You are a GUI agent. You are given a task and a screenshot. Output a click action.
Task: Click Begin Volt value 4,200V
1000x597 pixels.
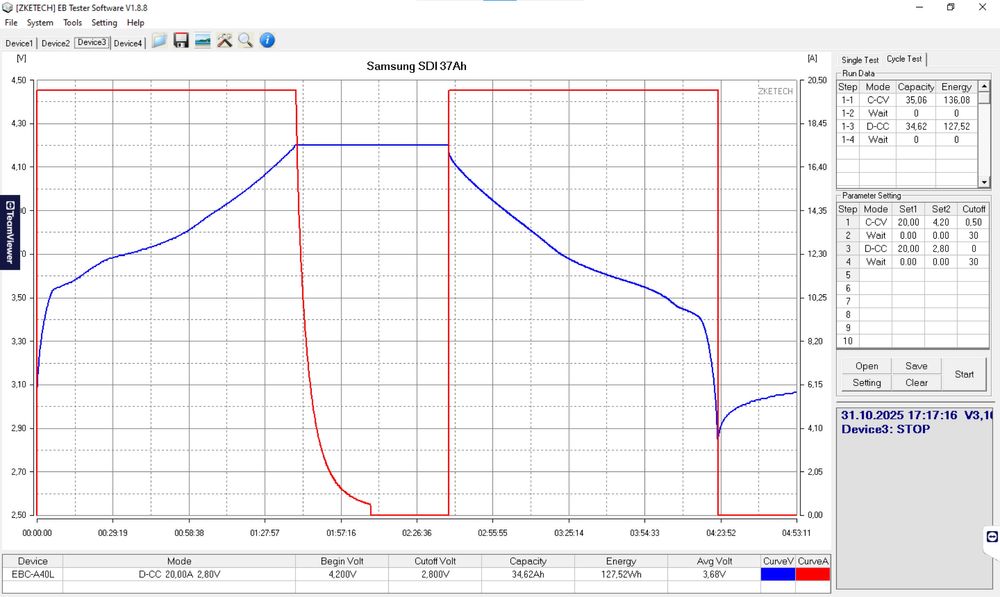(x=342, y=574)
